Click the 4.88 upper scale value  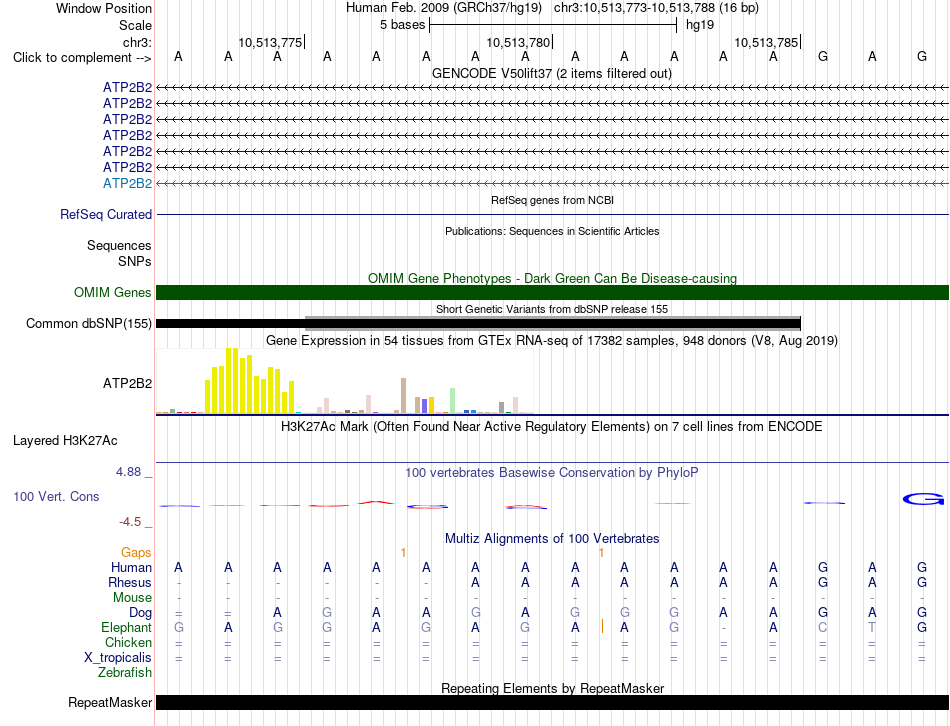pyautogui.click(x=128, y=472)
